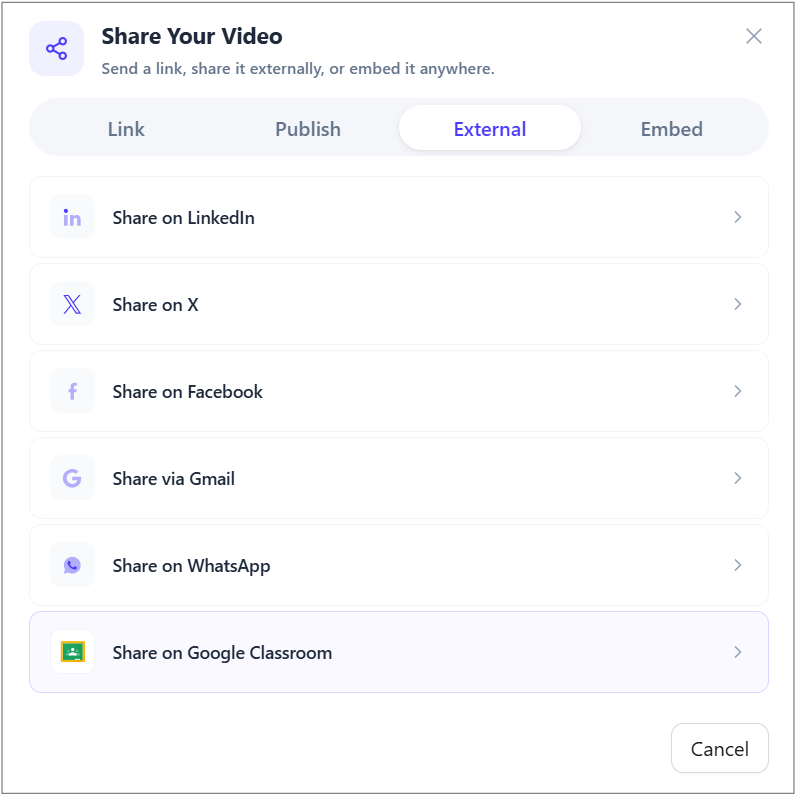Viewport: 795px width, 795px height.
Task: Close the Share Your Video dialog
Action: click(753, 36)
